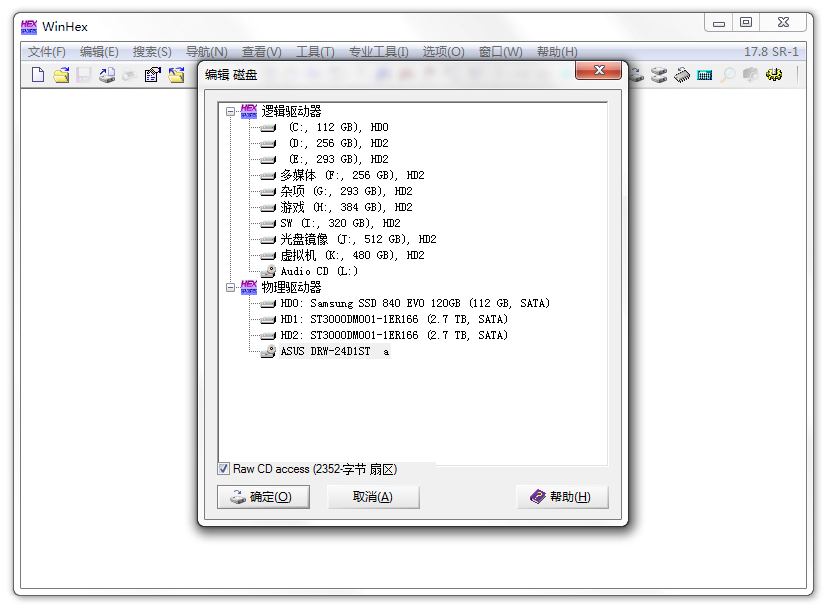Select 杂项 (G:, 293 GB) drive
Screen dimensions: 832x615
tap(346, 191)
